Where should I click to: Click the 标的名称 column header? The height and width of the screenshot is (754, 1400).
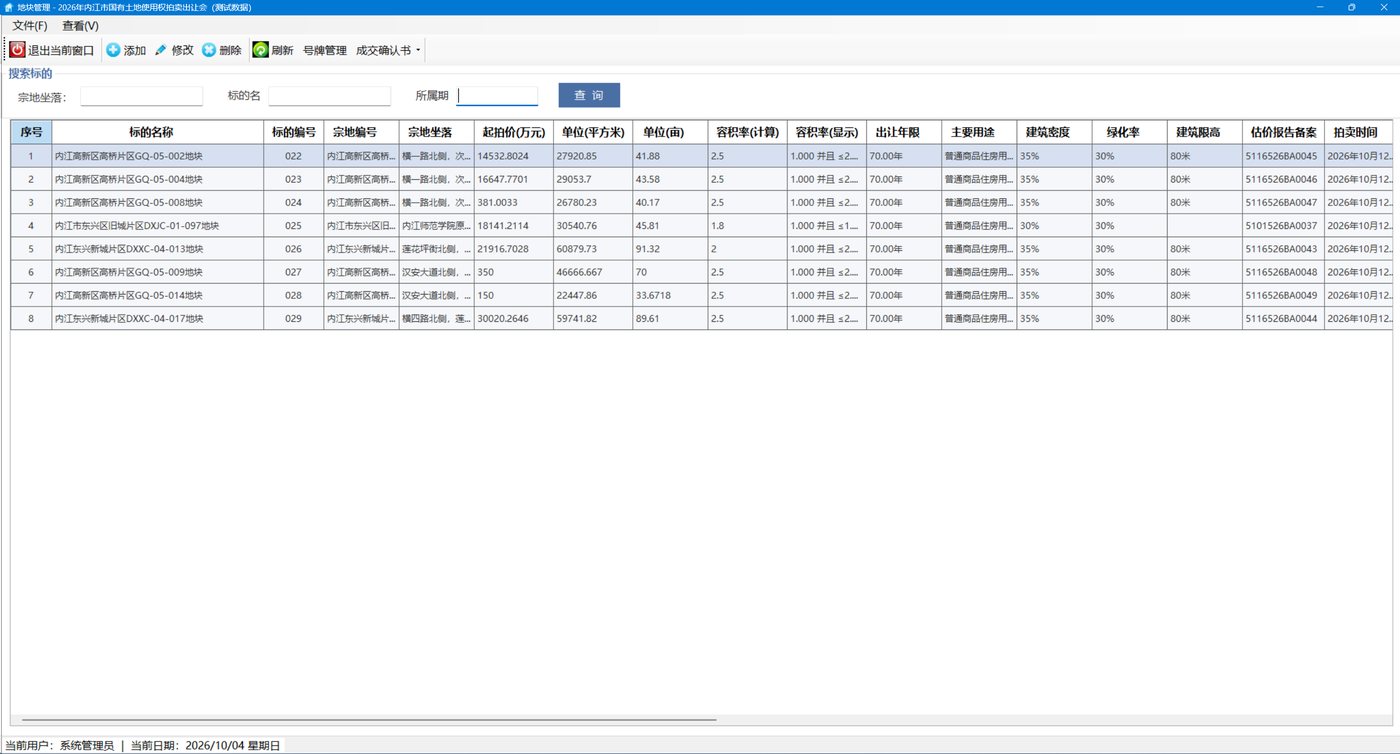158,132
